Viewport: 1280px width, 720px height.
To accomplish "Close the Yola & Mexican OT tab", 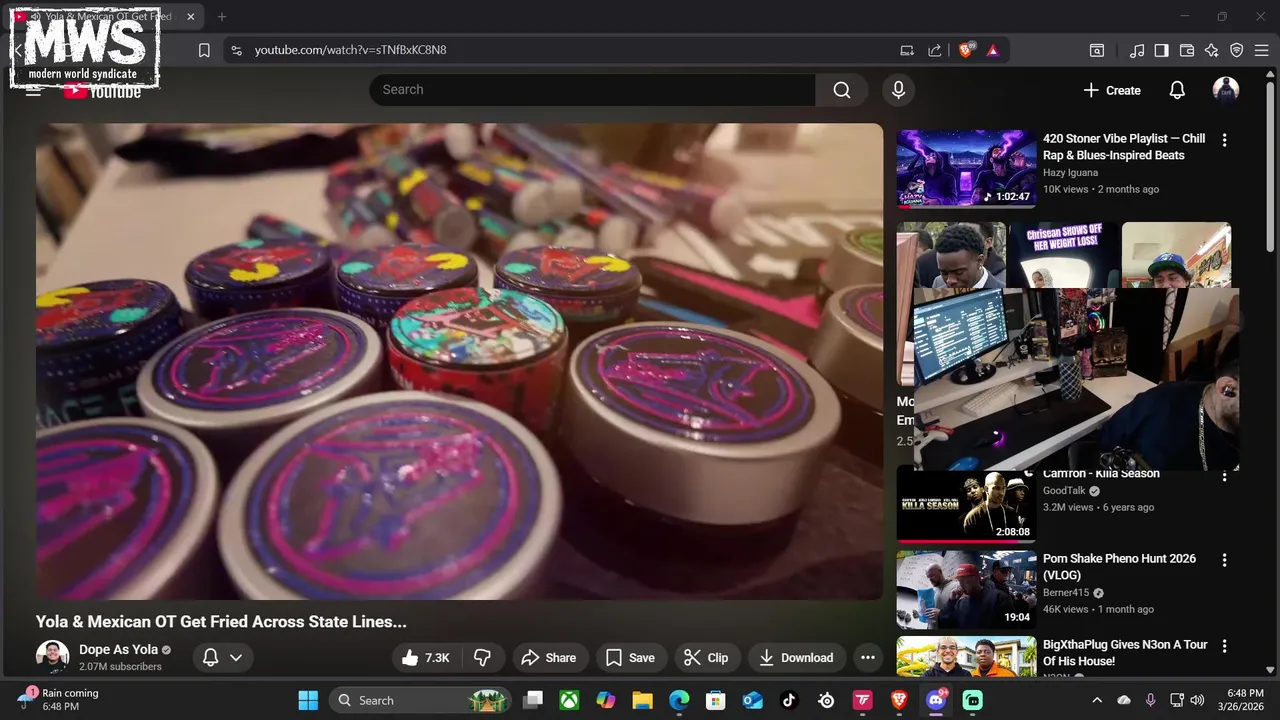I will pyautogui.click(x=191, y=17).
